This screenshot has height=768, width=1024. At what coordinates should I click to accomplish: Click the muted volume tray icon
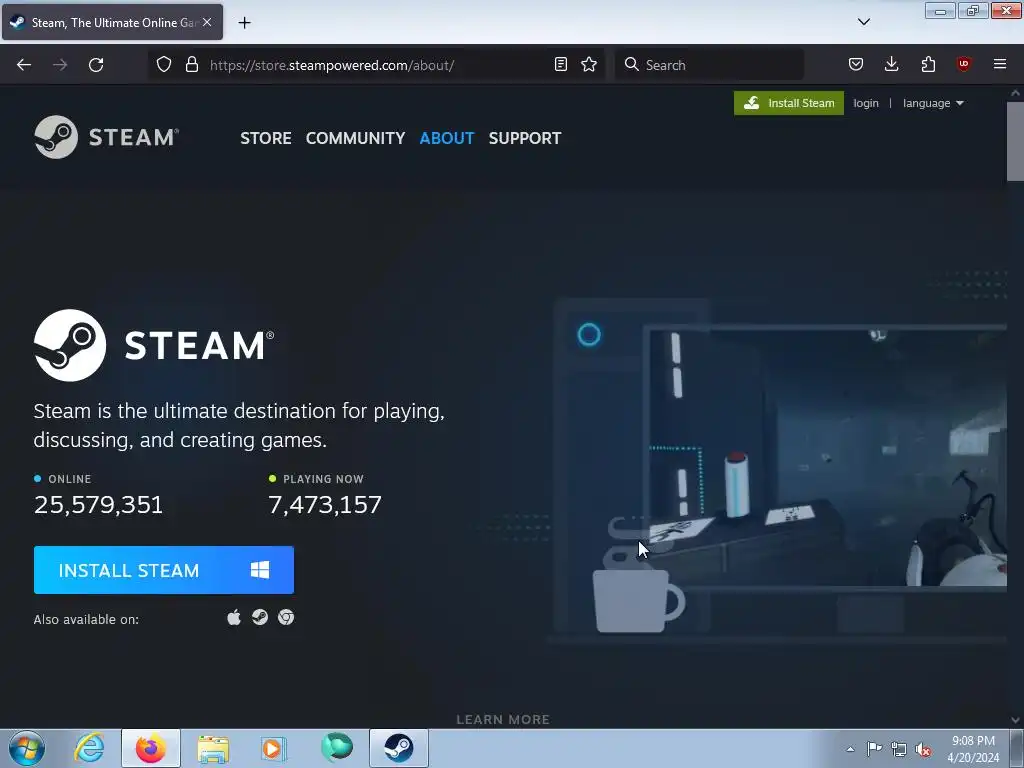click(x=923, y=749)
